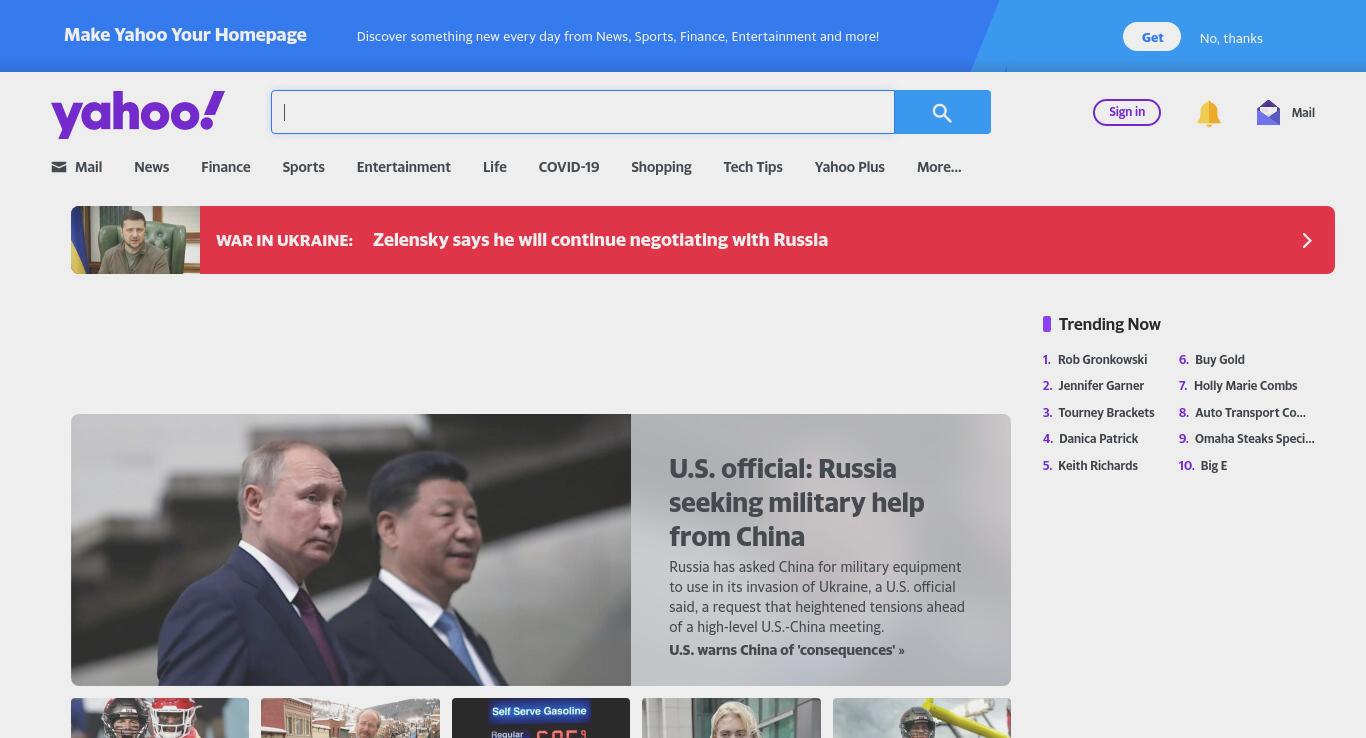Open the blonde woman story thumbnail
This screenshot has width=1366, height=738.
coord(731,718)
